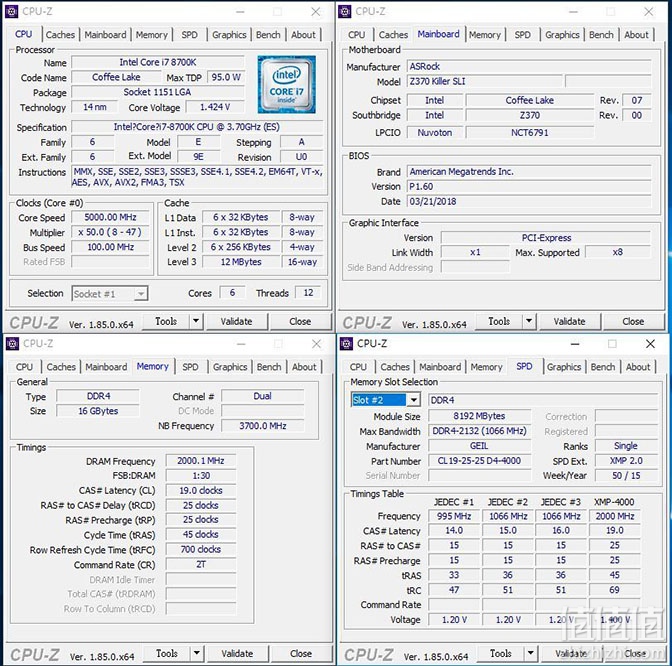Viewport: 672px width, 666px height.
Task: Select Mainboard tab in the Memory window
Action: [x=106, y=367]
